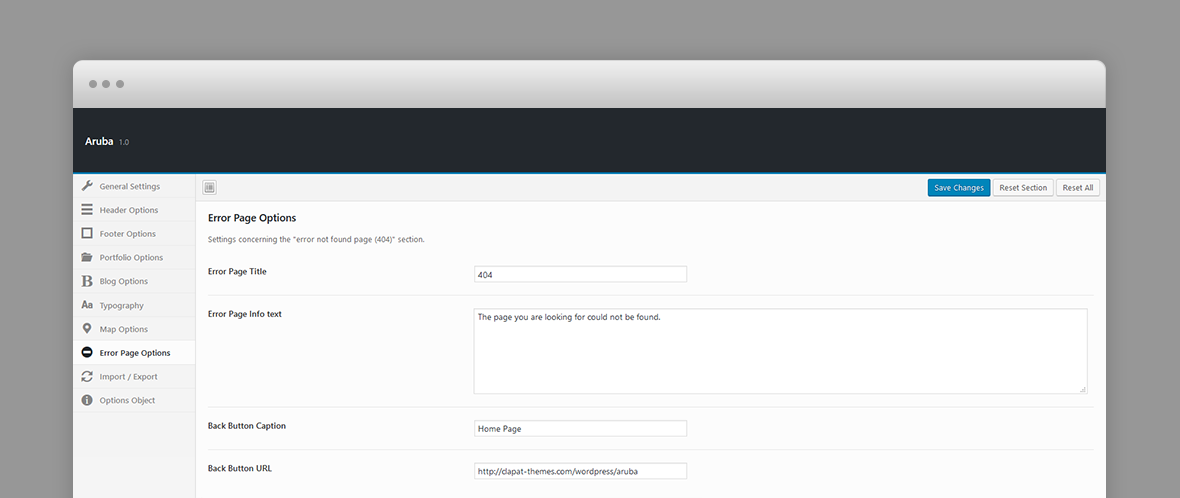Open Blog Options section
1180x498 pixels.
pos(134,281)
